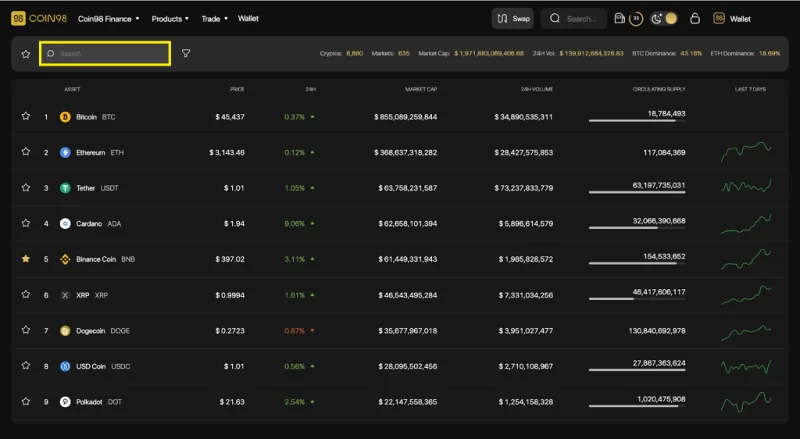The width and height of the screenshot is (800, 439).
Task: Open the Dogecoin asset name
Action: point(90,331)
